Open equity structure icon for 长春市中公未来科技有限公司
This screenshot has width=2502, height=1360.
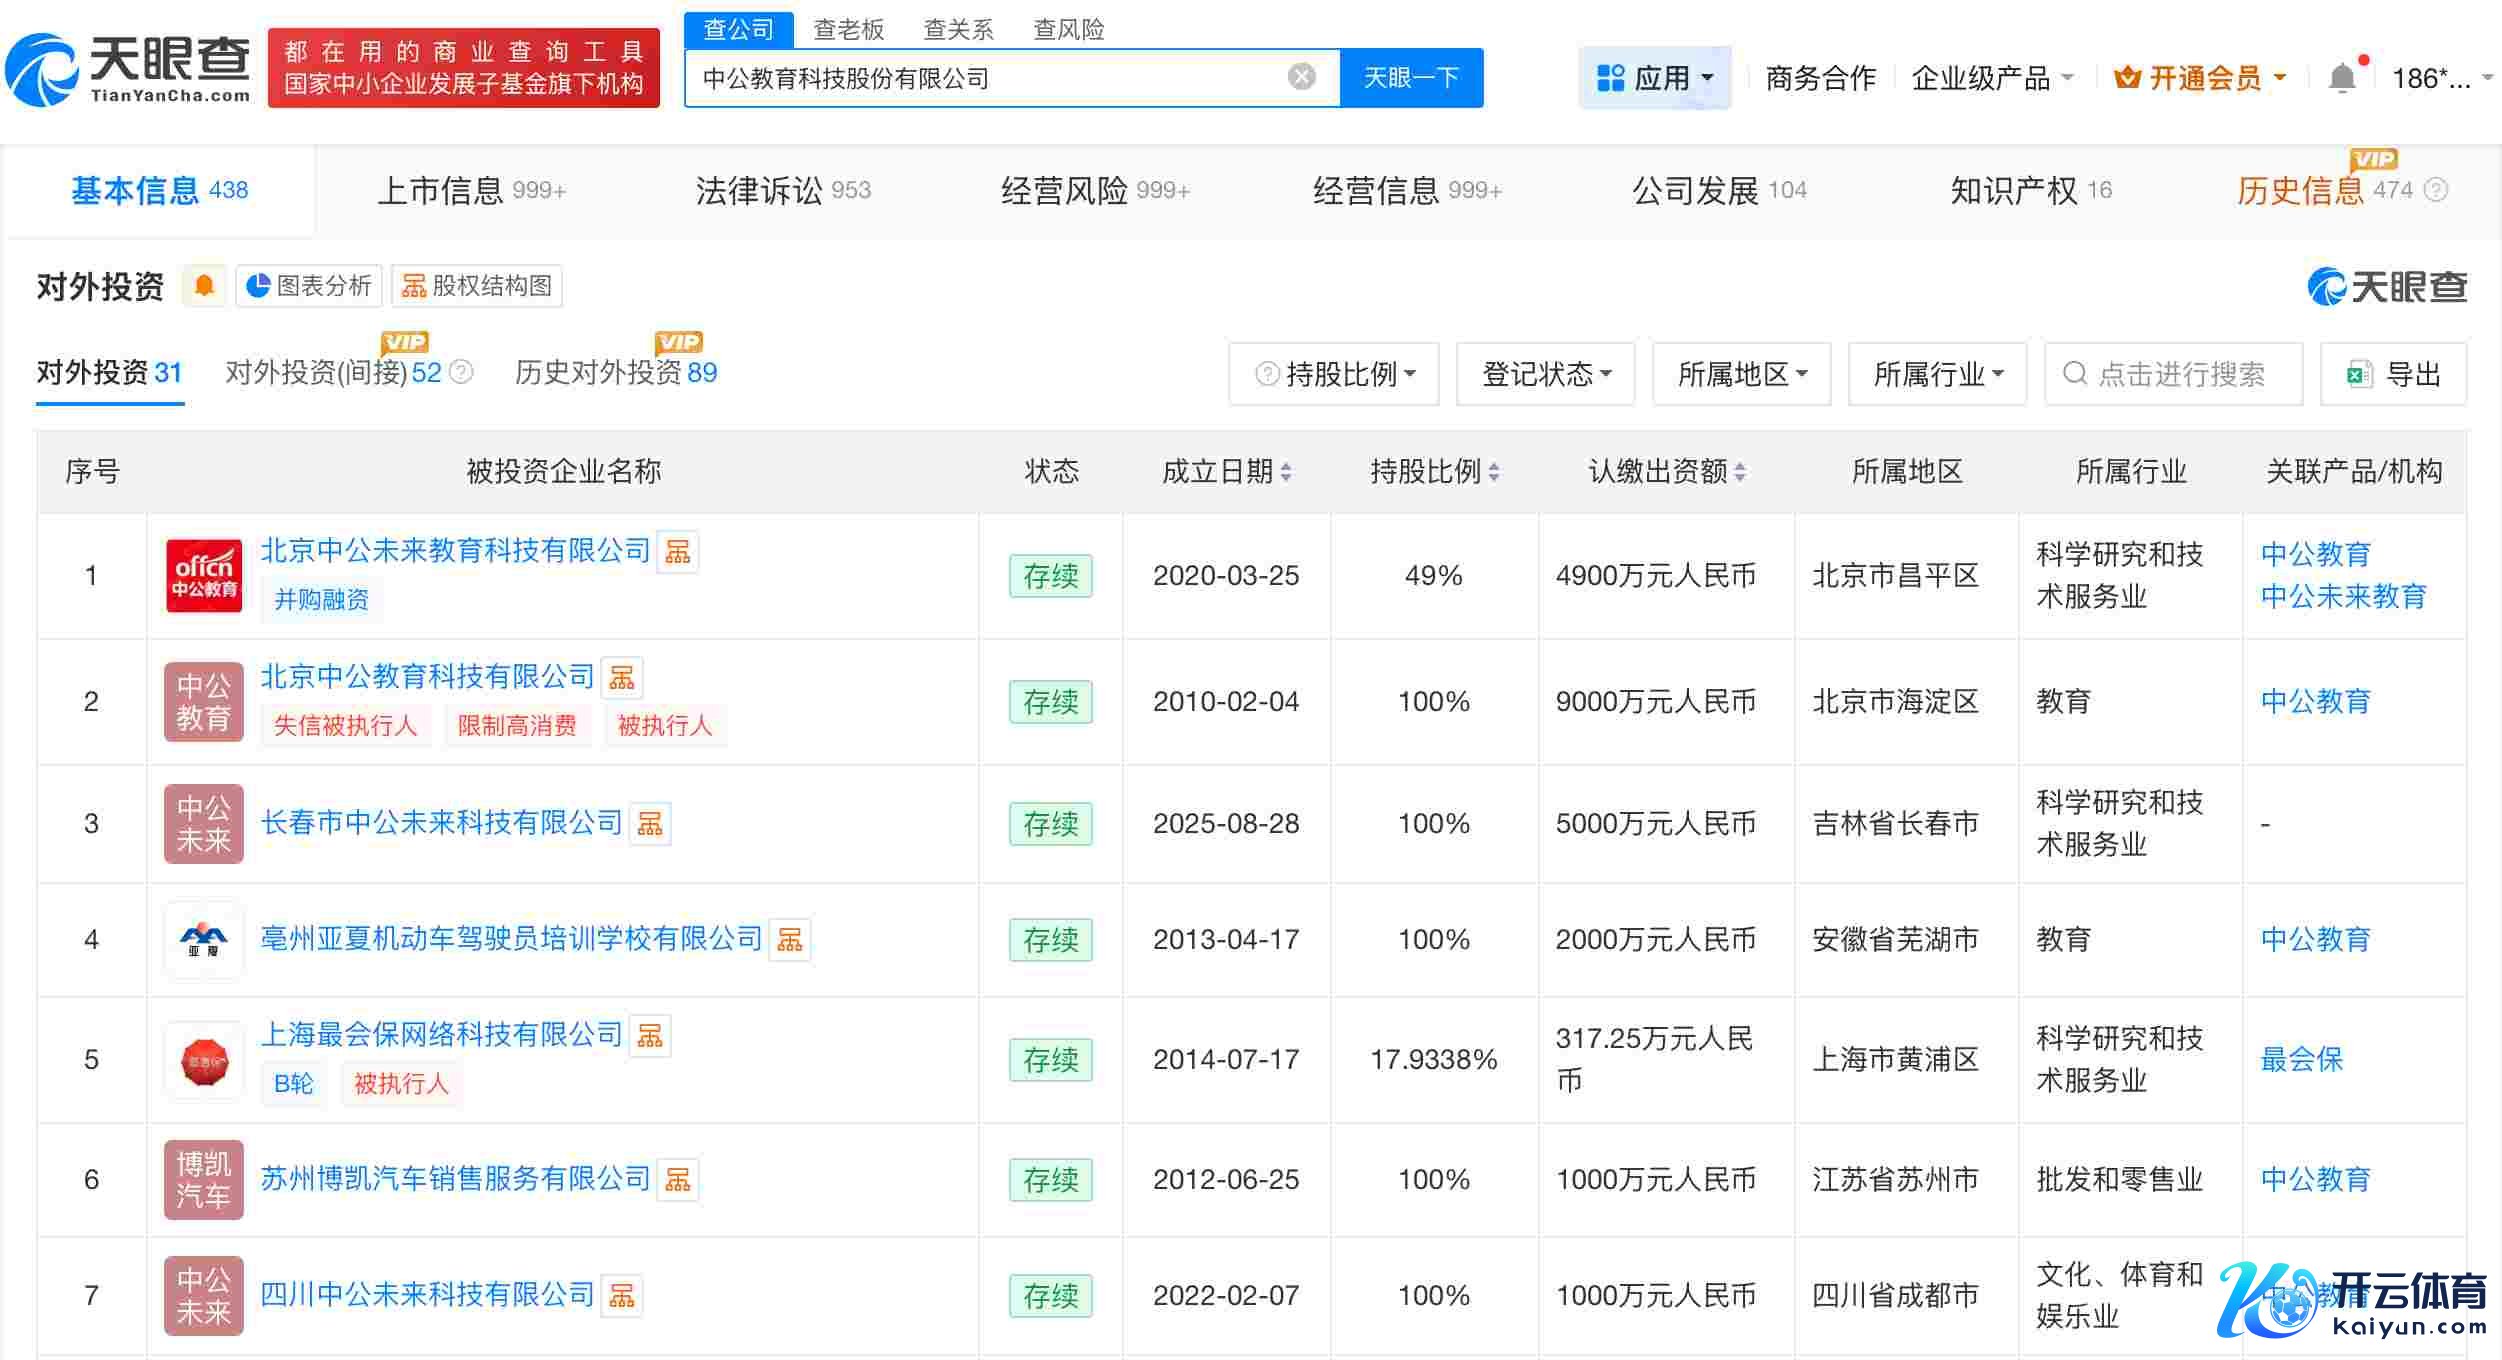650,824
